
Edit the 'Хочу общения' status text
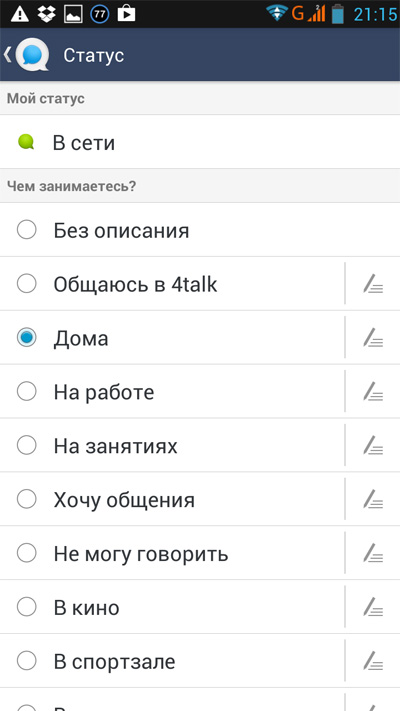373,500
